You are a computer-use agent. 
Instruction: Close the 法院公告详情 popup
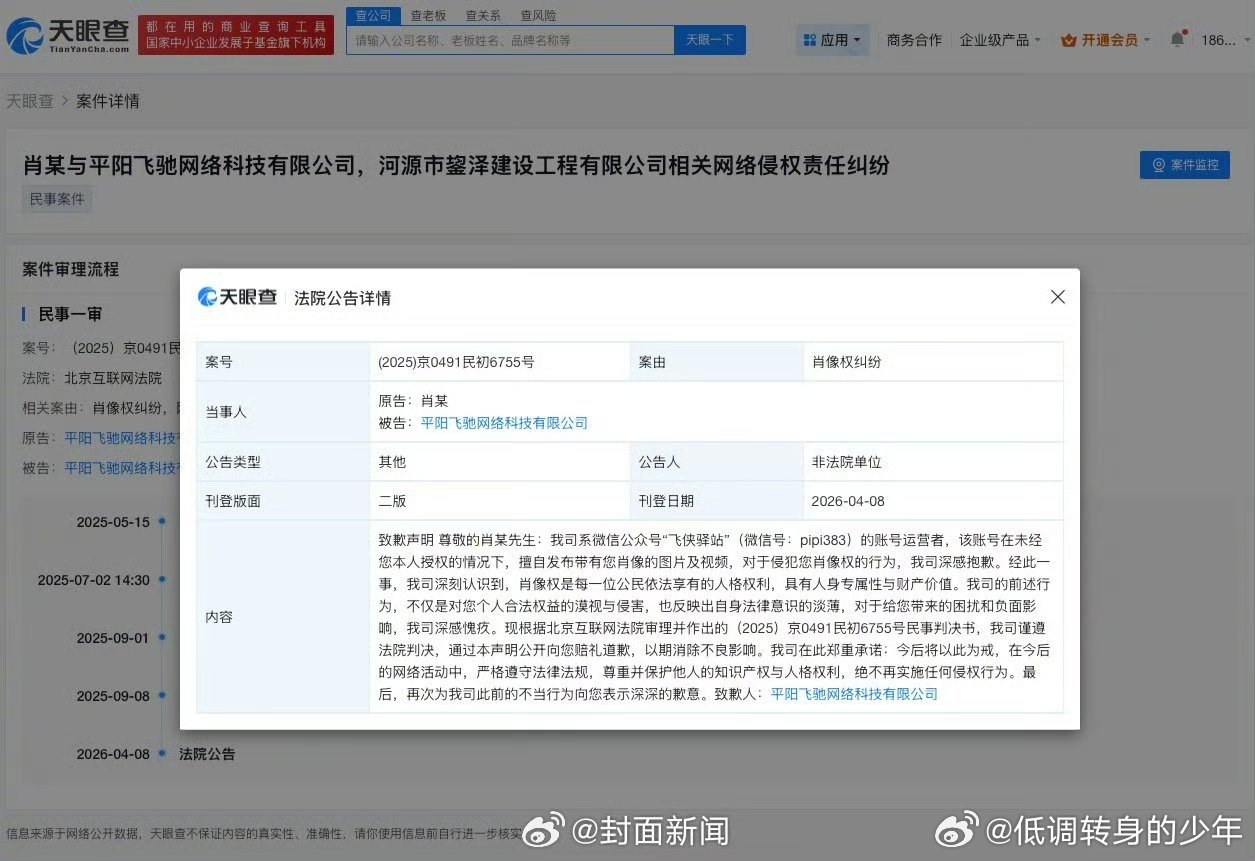point(1057,297)
